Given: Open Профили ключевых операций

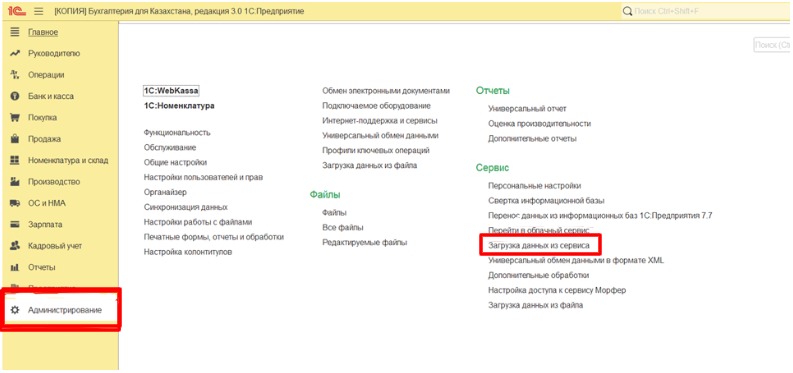Looking at the screenshot, I should 376,150.
